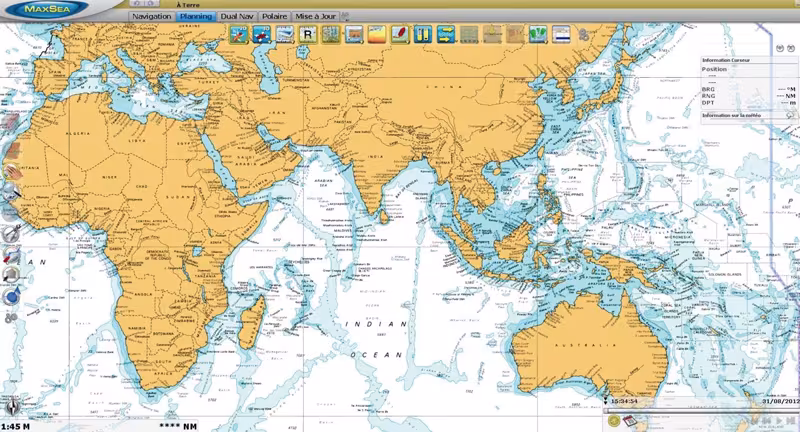Click the blue icon with yellow vertical bars
The height and width of the screenshot is (432, 800).
423,35
